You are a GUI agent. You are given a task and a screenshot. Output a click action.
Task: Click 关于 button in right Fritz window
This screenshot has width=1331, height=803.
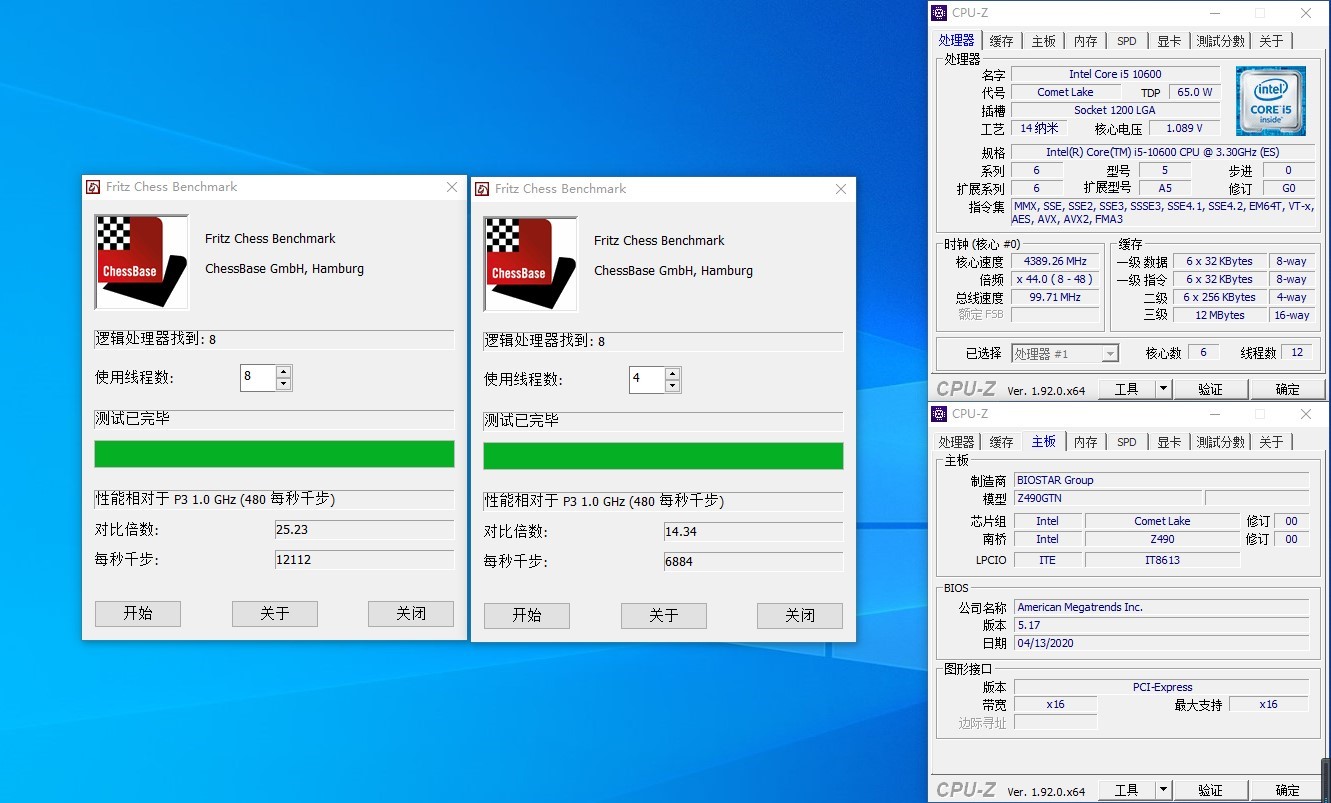pyautogui.click(x=664, y=616)
